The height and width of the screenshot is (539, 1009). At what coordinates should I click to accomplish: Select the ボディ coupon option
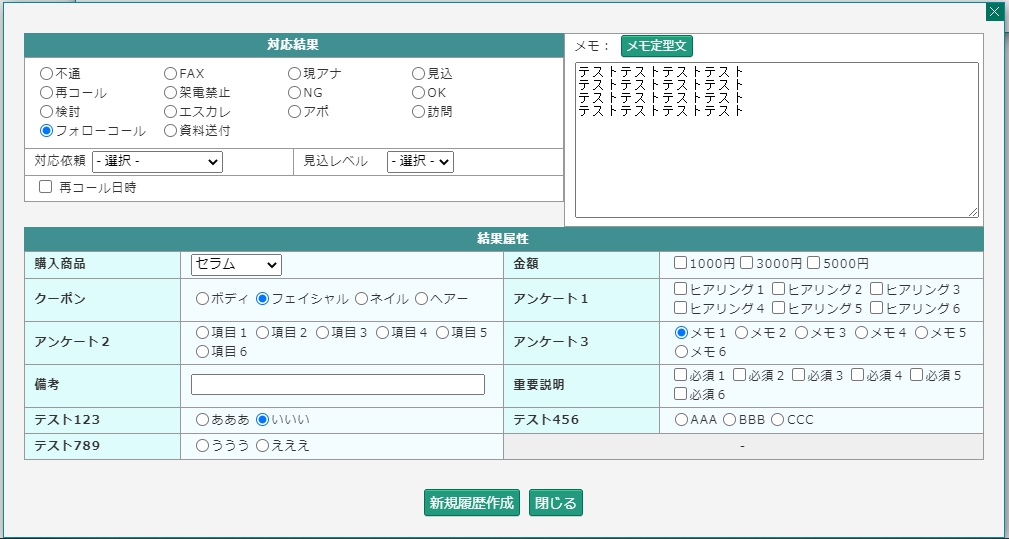pos(203,298)
